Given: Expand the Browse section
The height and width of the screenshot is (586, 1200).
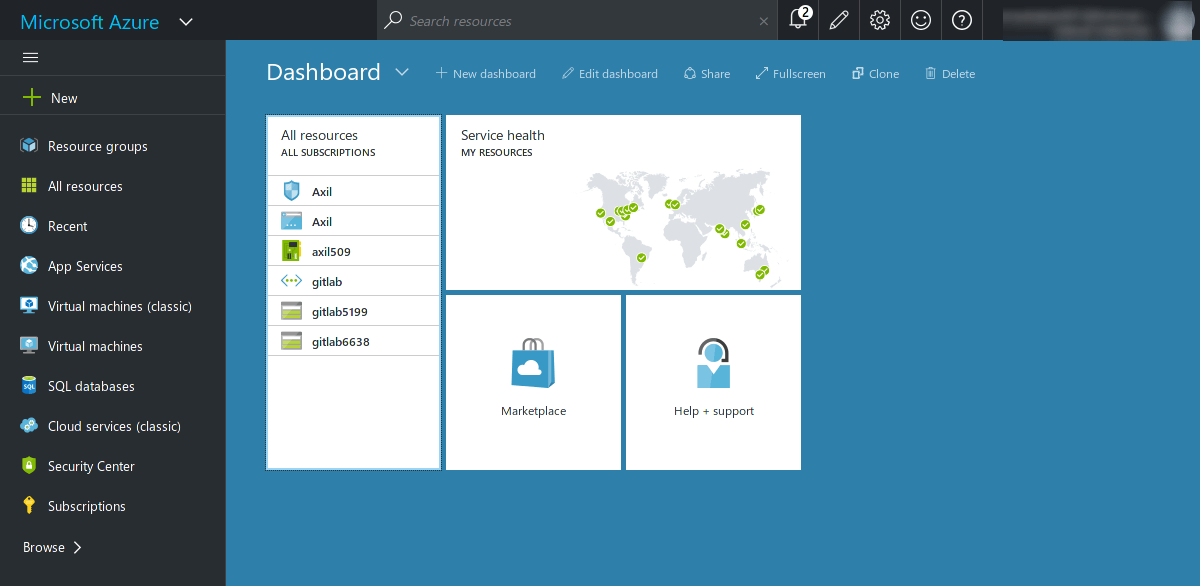Looking at the screenshot, I should click(x=48, y=547).
